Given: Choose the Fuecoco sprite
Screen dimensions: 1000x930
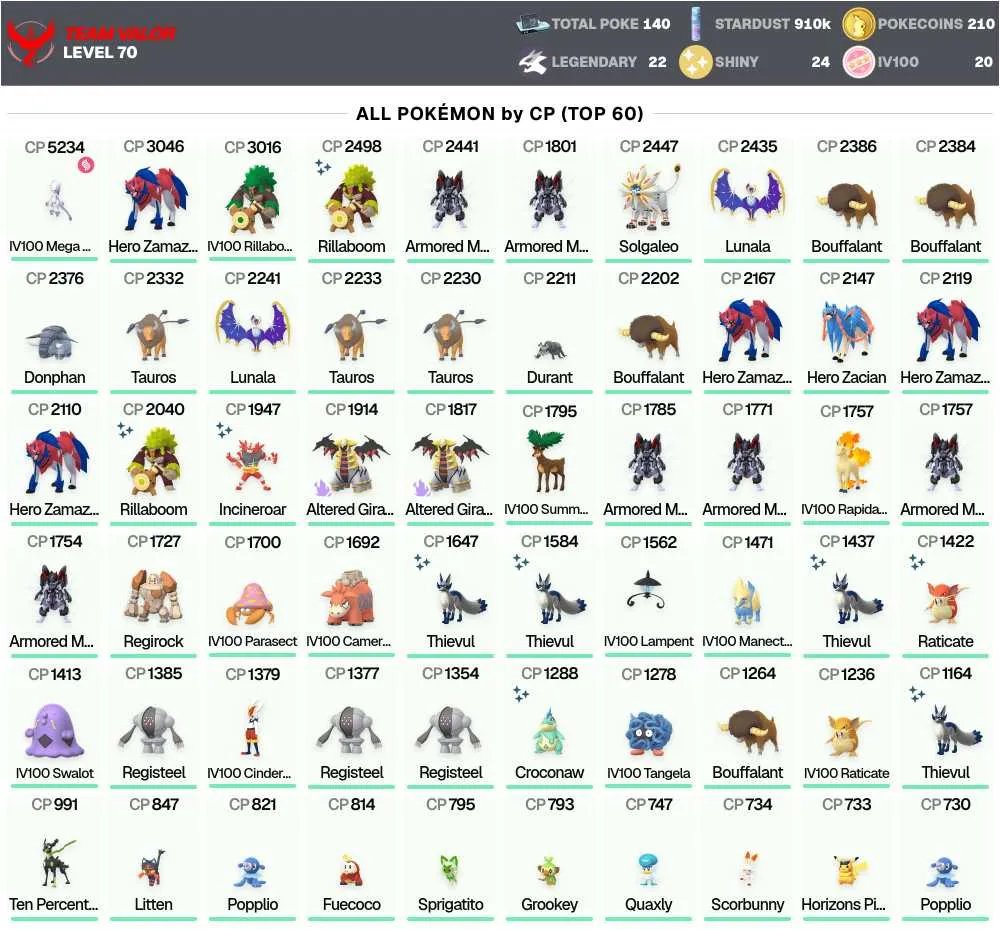Looking at the screenshot, I should 351,870.
